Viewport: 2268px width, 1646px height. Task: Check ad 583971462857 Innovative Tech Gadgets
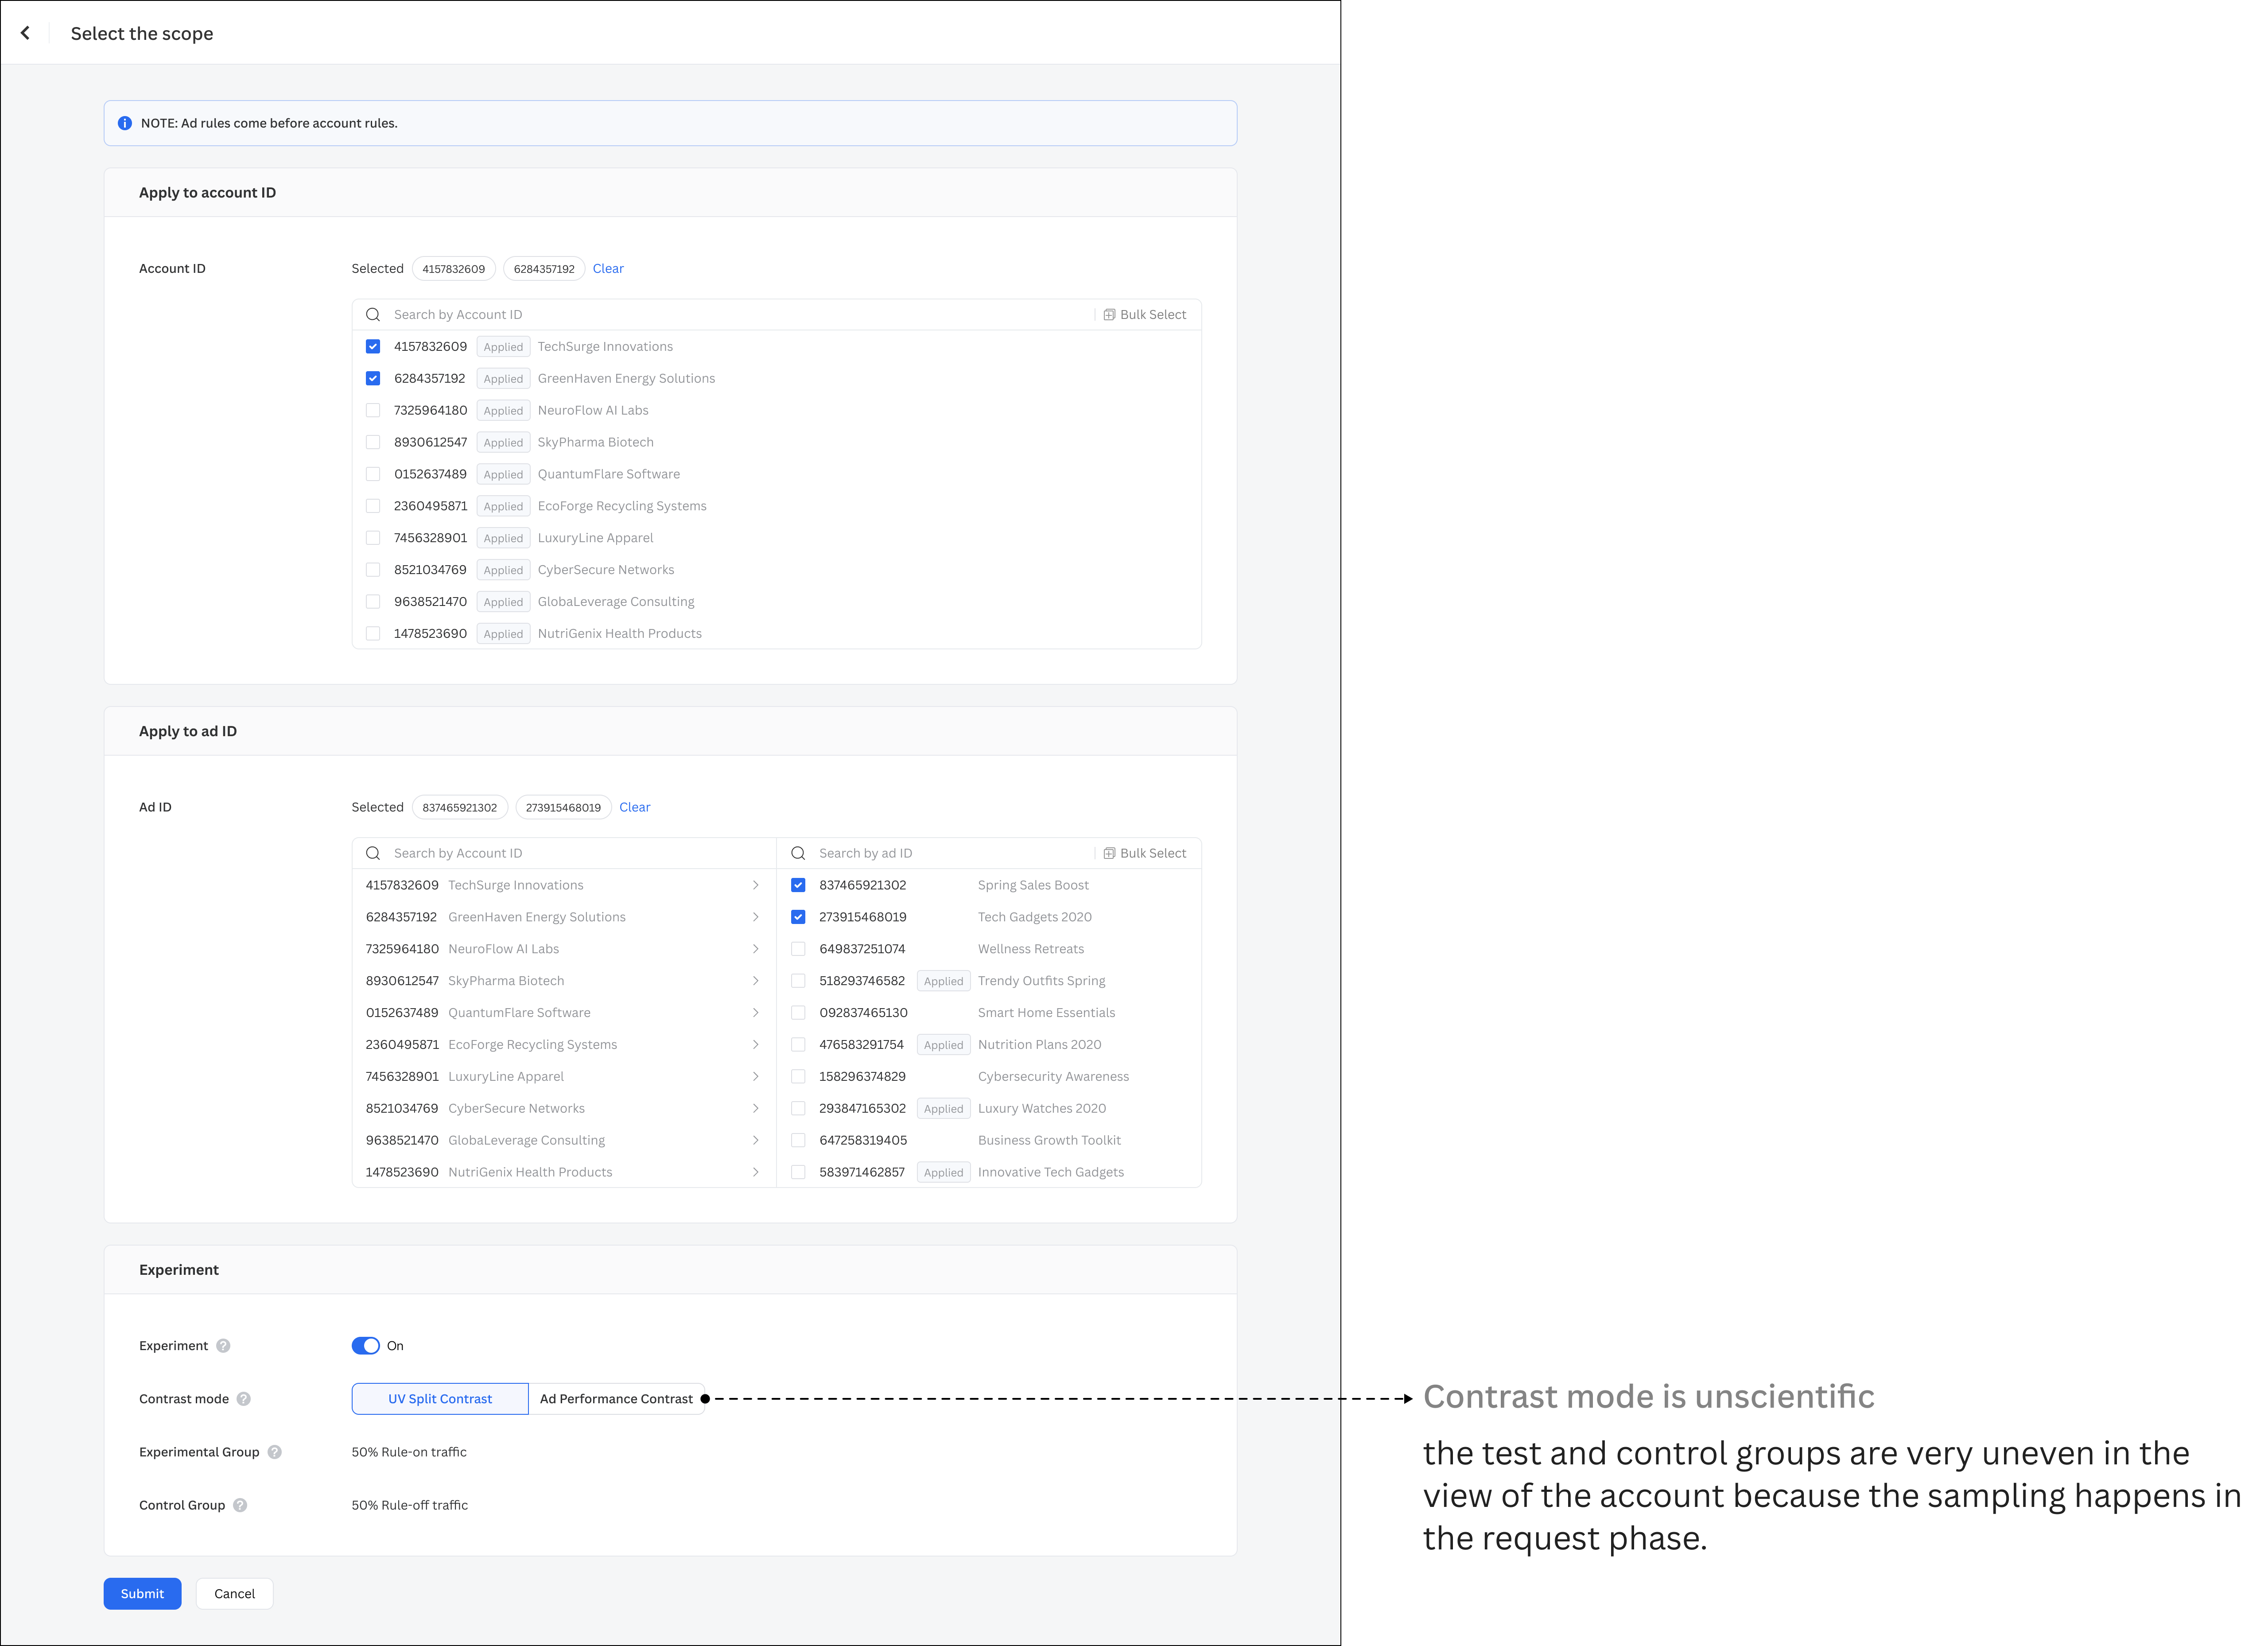coord(798,1172)
